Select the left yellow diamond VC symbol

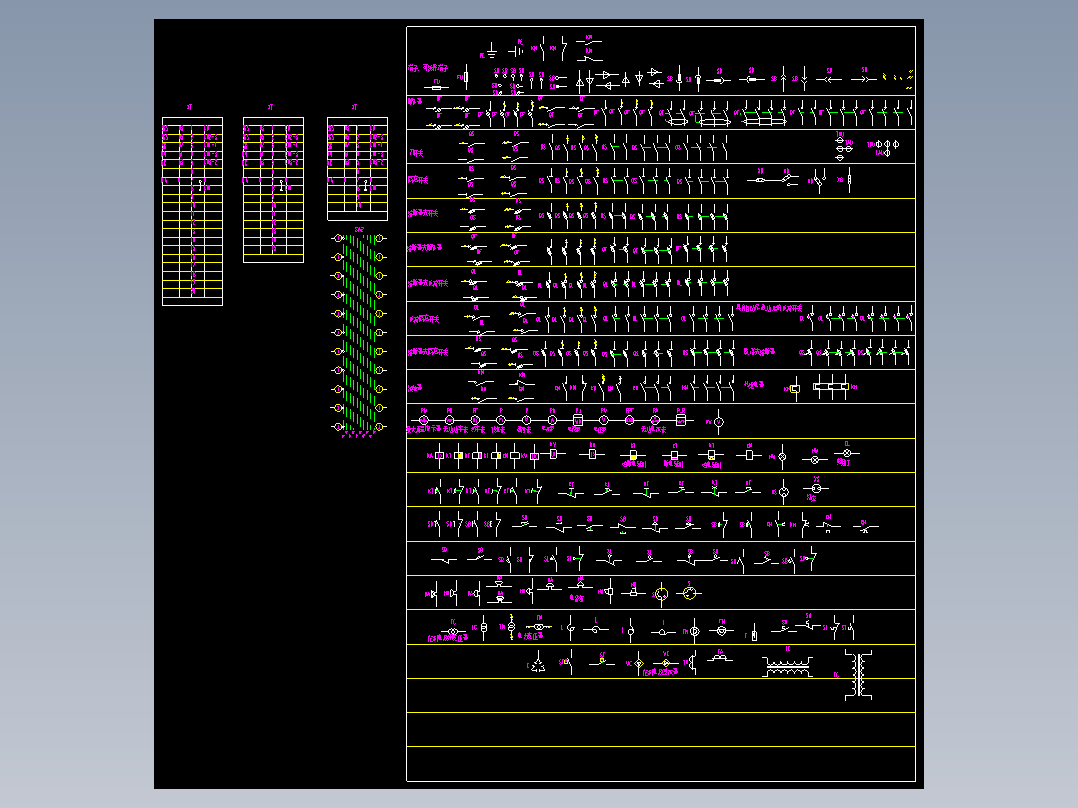[x=639, y=663]
